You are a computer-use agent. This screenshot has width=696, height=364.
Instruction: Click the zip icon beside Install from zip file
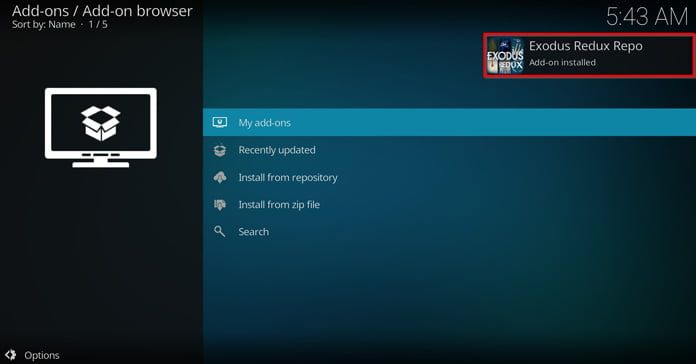220,205
